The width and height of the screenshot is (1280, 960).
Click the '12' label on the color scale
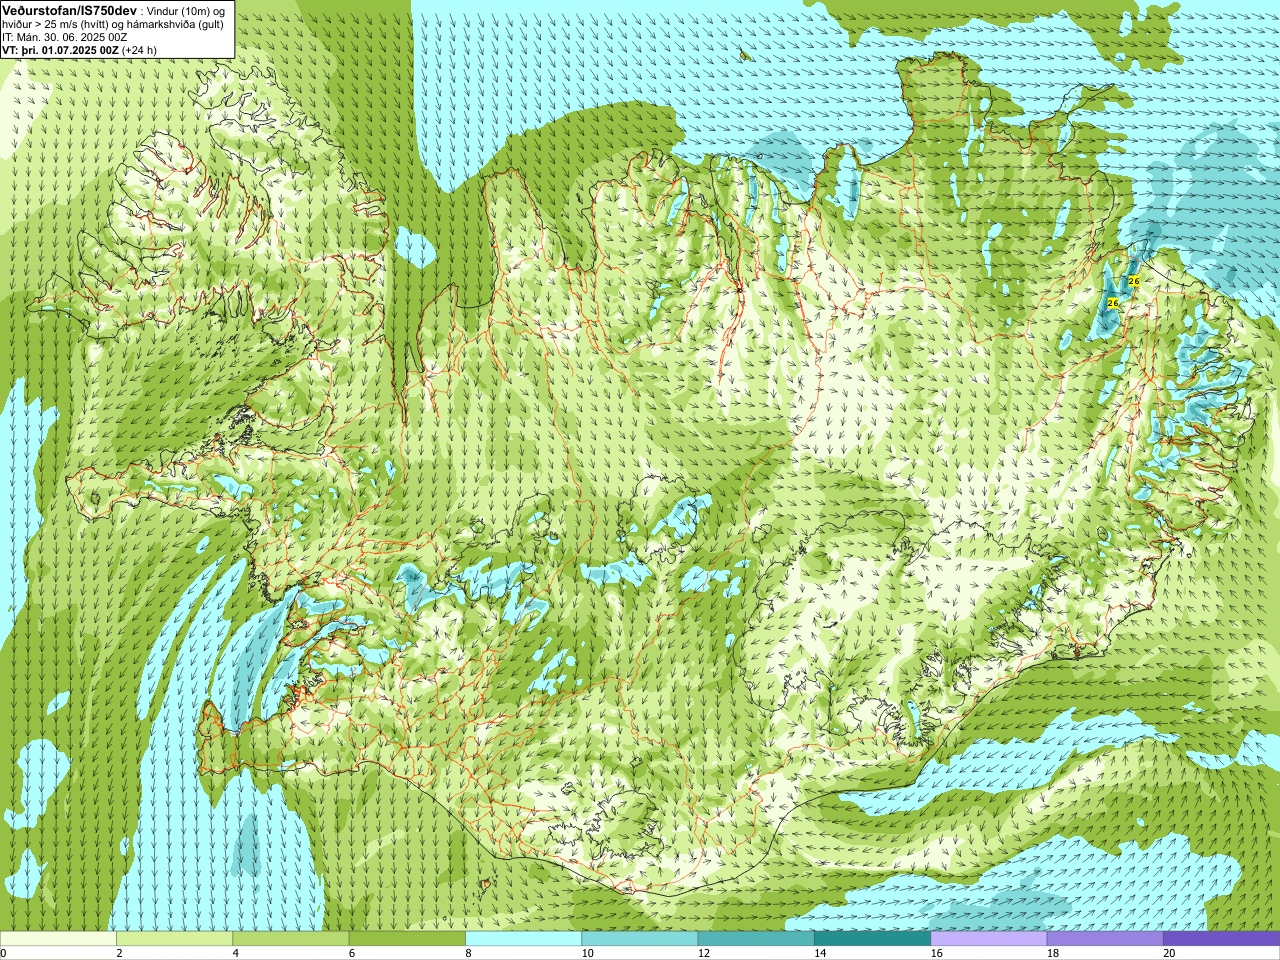tap(704, 953)
